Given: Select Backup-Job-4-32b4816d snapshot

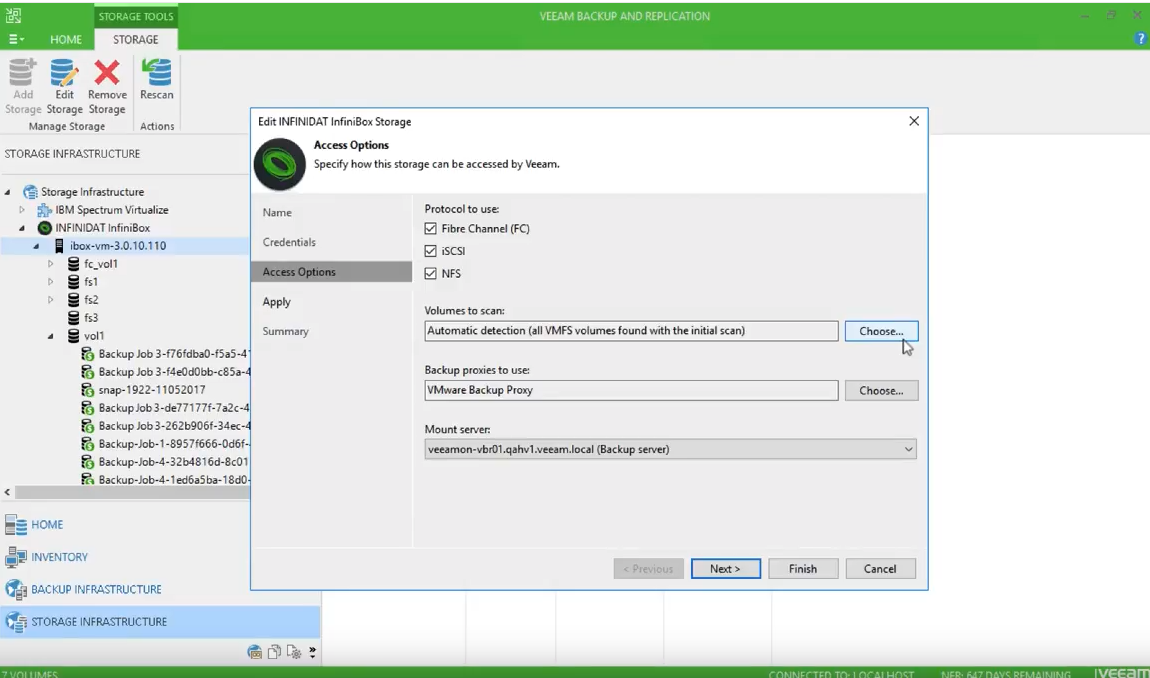Looking at the screenshot, I should (174, 462).
